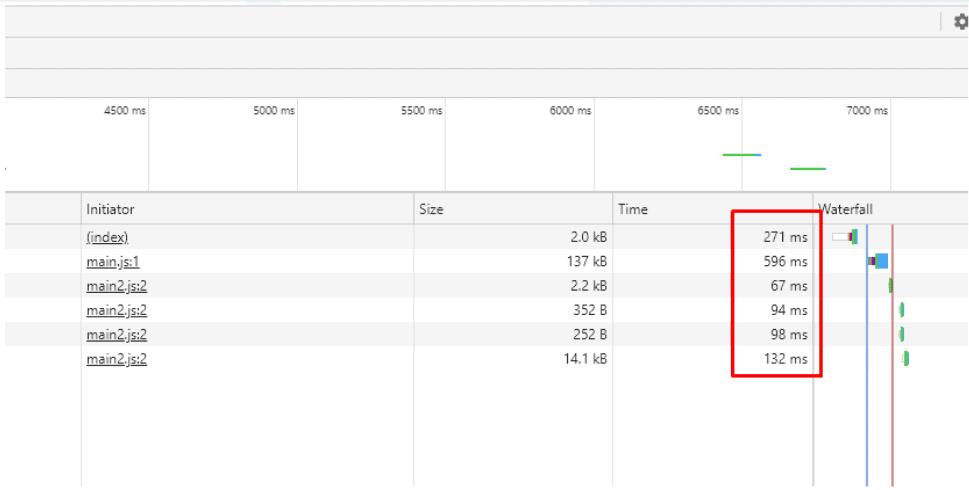The width and height of the screenshot is (969, 490).
Task: Click the 6500 ms mark on the timeline overview
Action: pyautogui.click(x=717, y=111)
